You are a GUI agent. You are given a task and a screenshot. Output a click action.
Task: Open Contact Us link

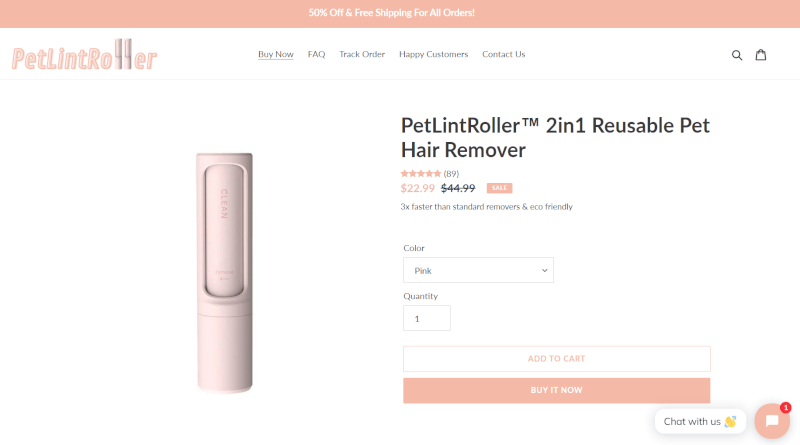(x=504, y=54)
